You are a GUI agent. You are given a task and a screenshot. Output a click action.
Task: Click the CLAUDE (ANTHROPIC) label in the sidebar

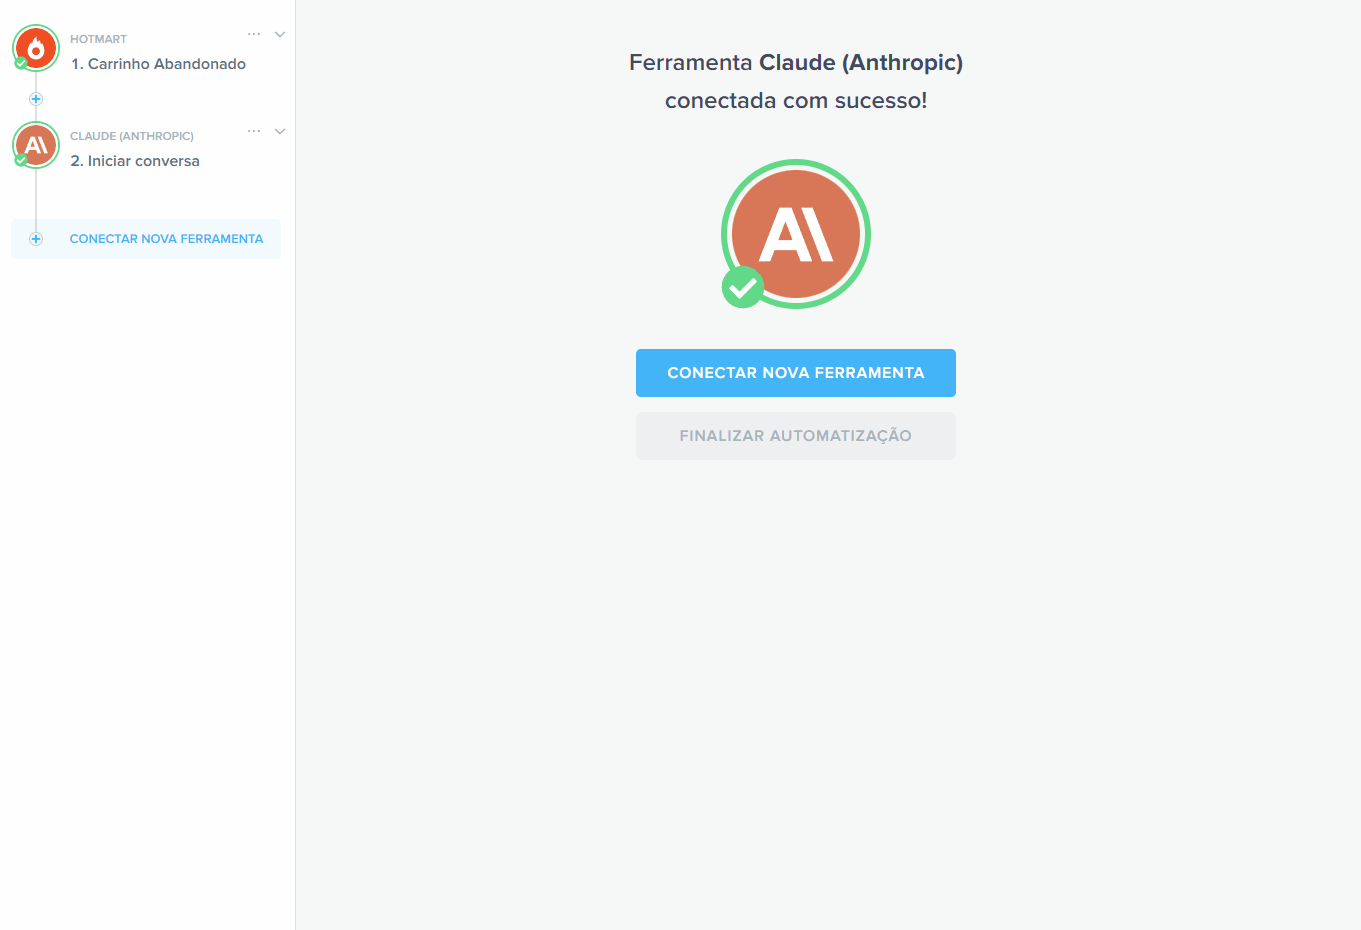[132, 136]
